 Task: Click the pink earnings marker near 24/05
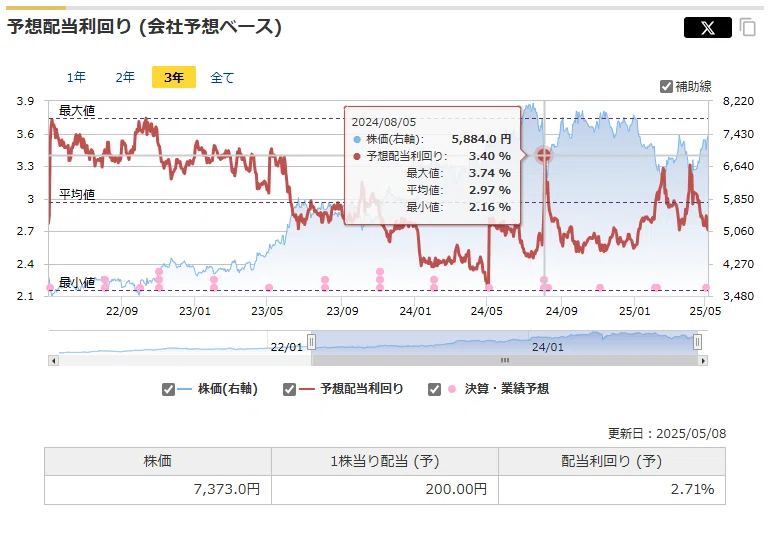(488, 288)
